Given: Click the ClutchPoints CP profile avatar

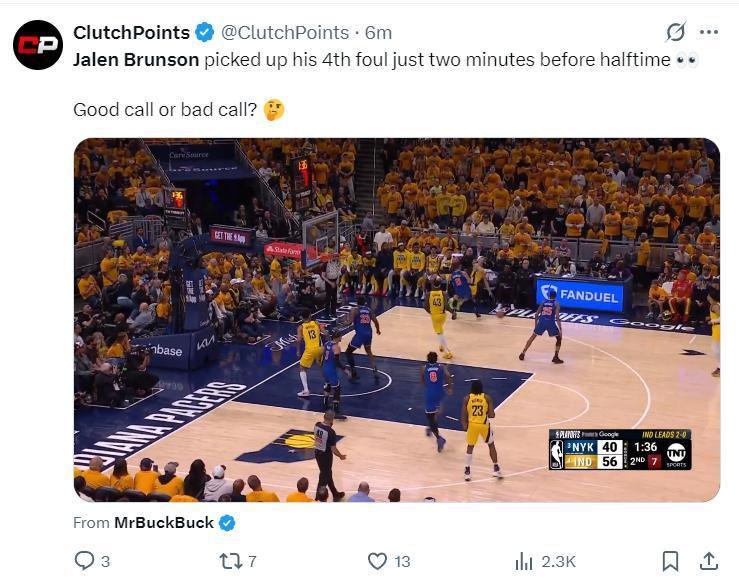Looking at the screenshot, I should [38, 45].
